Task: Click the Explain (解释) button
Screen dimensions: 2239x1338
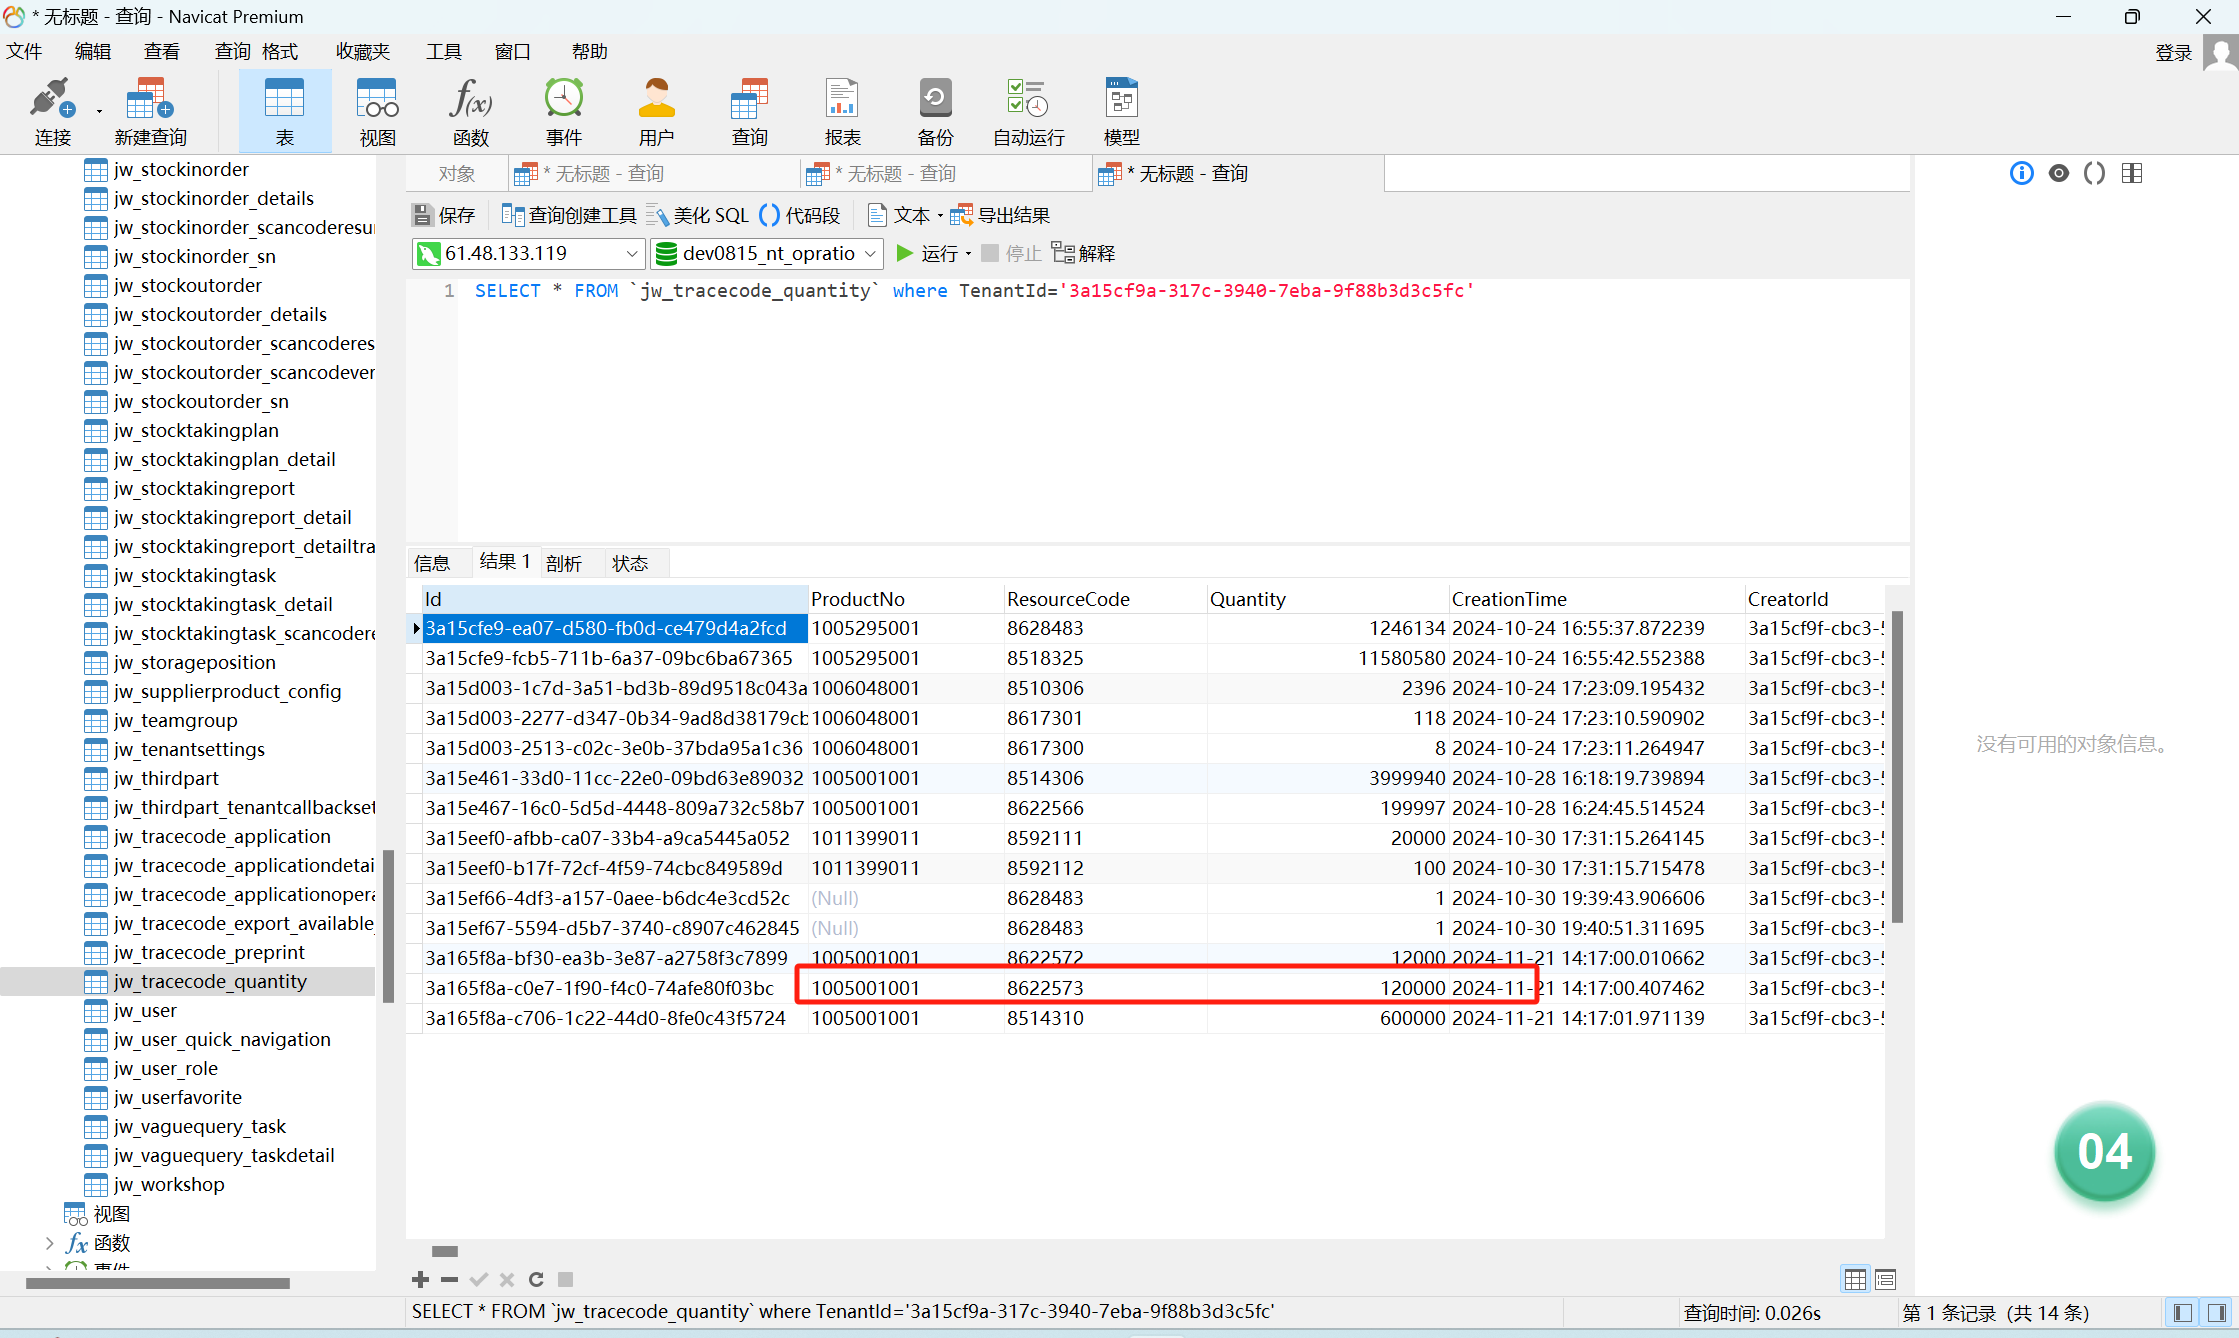Action: click(x=1083, y=253)
